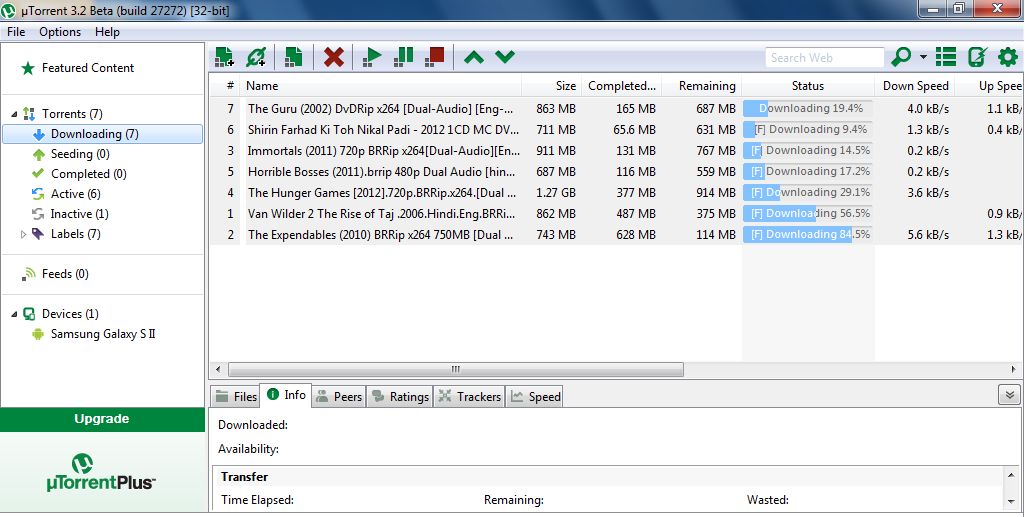Viewport: 1025px width, 517px height.
Task: Sort by the Down Speed column header
Action: coord(915,86)
